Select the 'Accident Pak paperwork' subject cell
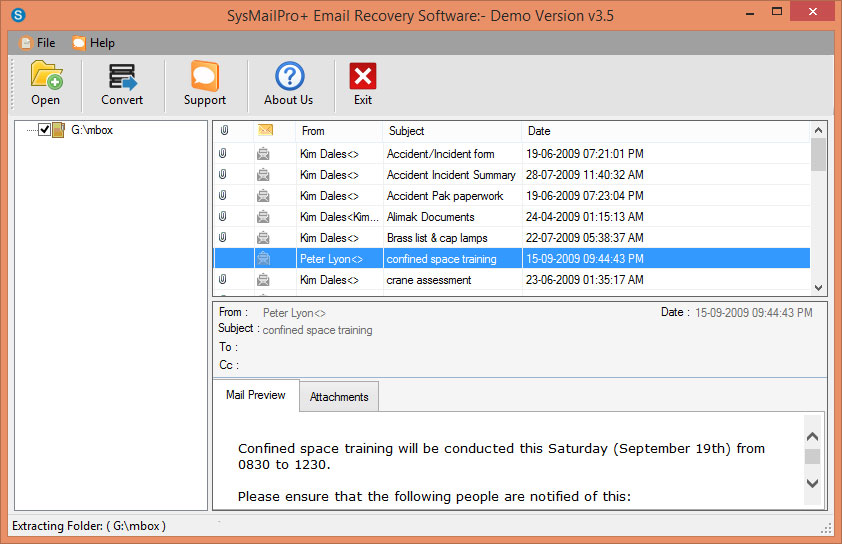Screen dimensions: 842x544 pyautogui.click(x=452, y=195)
